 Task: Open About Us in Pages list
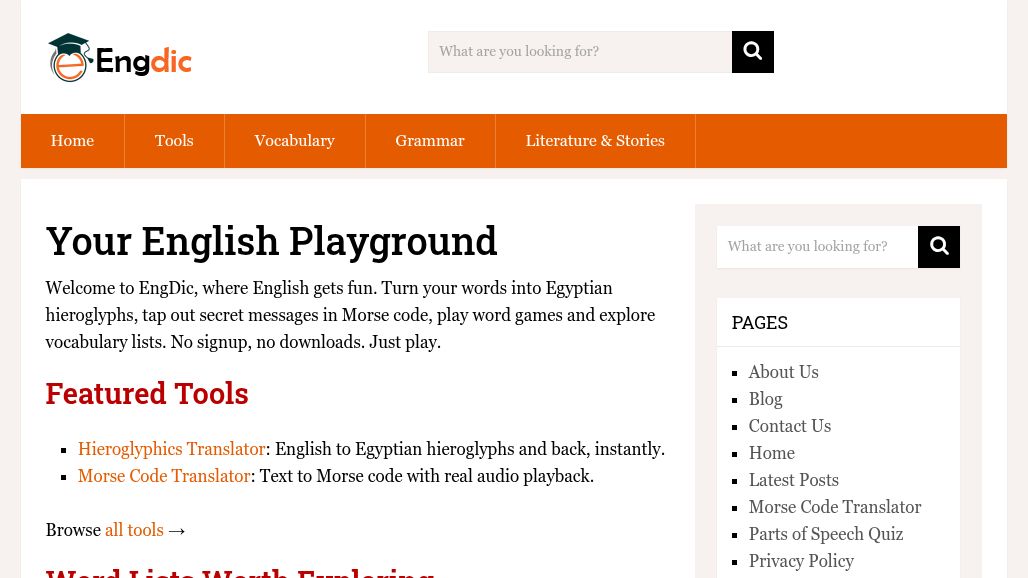783,372
